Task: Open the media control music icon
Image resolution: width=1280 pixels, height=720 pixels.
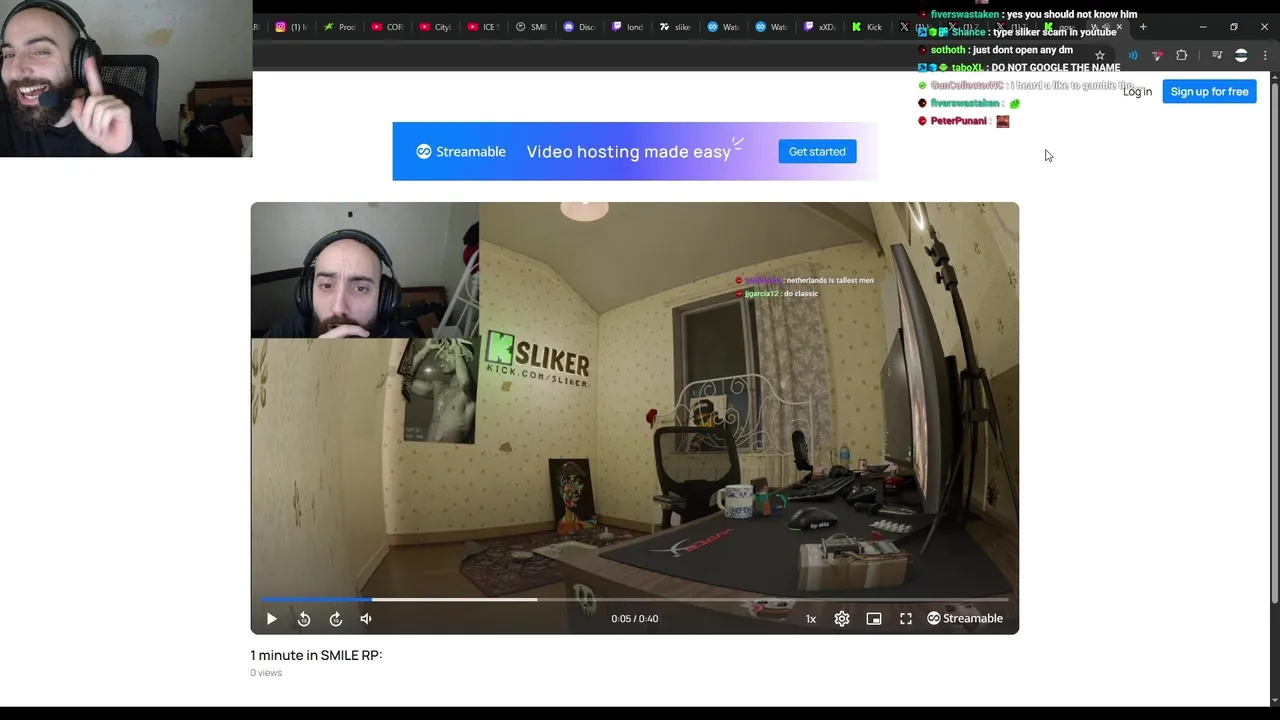Action: point(1217,56)
